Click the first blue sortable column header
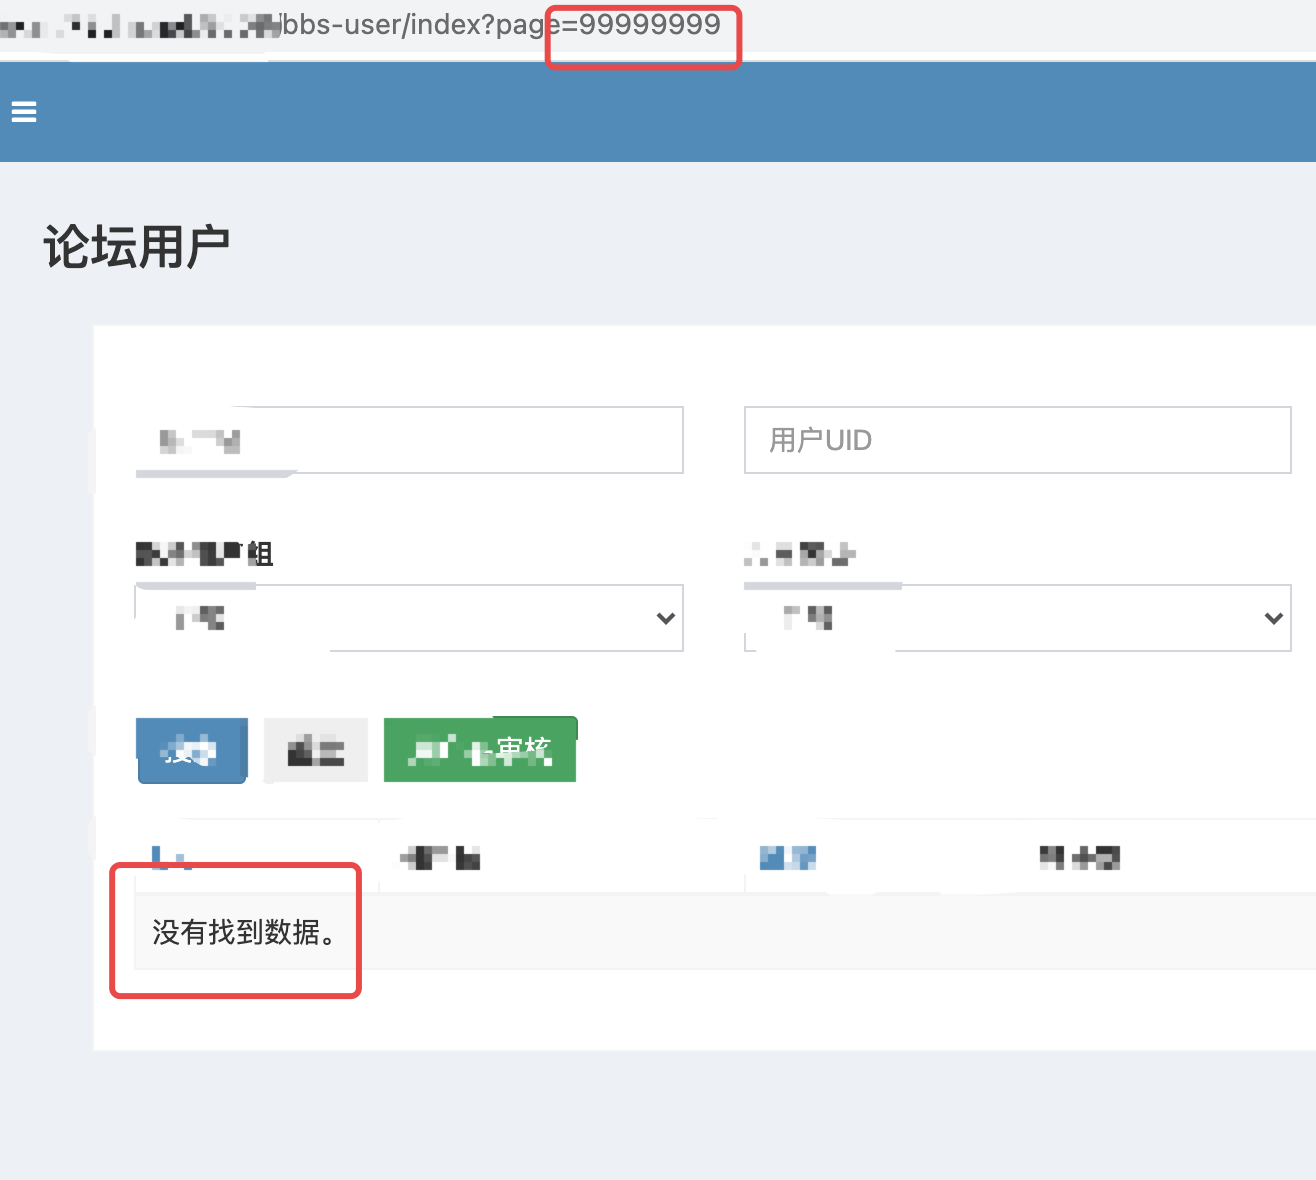1316x1180 pixels. pyautogui.click(x=169, y=857)
